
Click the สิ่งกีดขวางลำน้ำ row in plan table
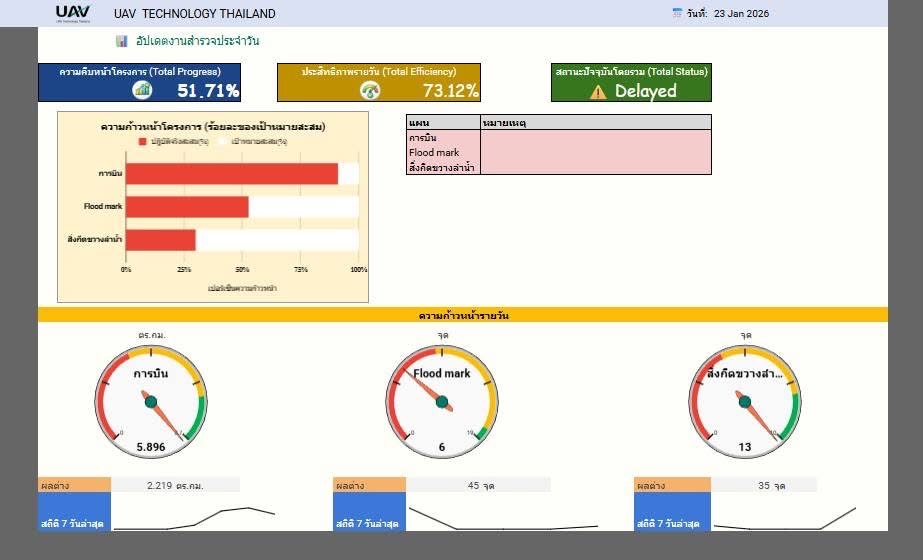click(x=559, y=167)
